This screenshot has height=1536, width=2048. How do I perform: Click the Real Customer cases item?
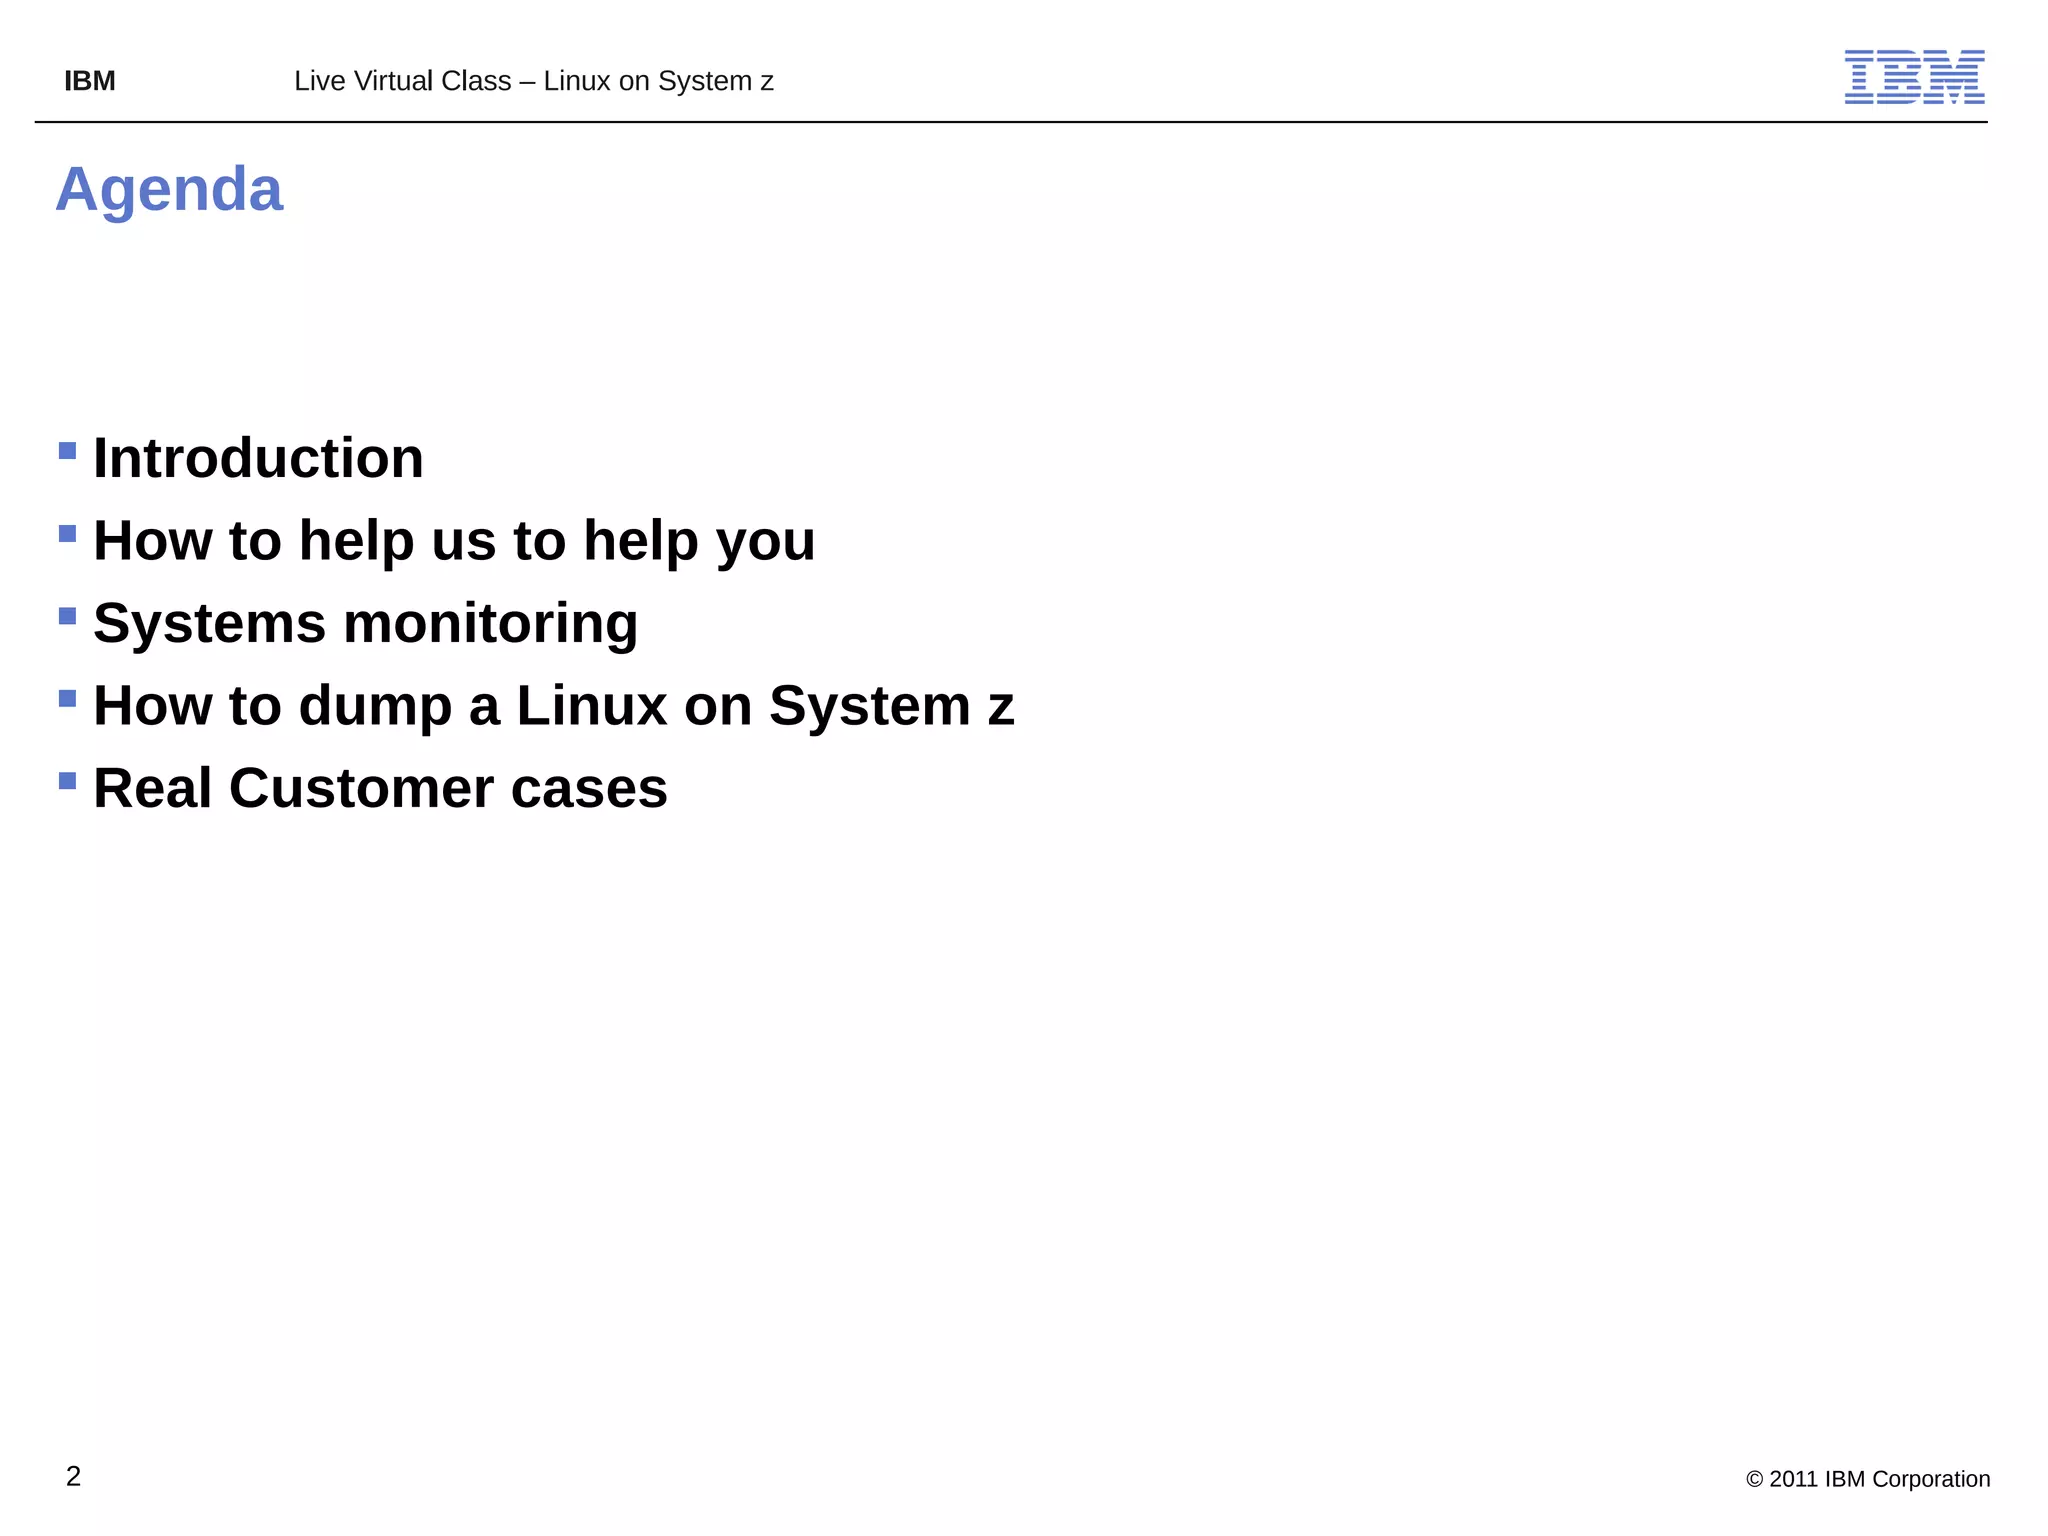[380, 788]
